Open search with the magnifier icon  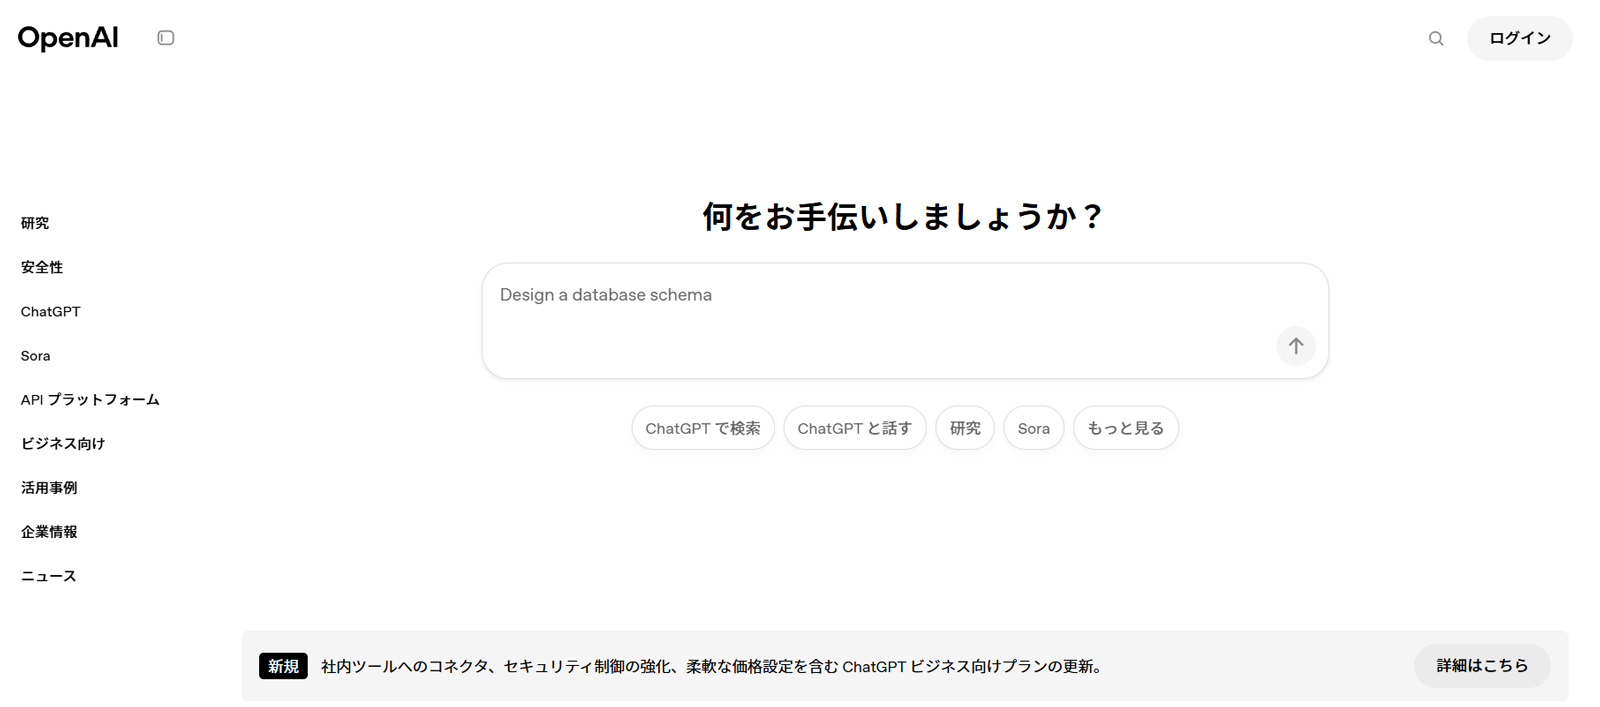(1436, 38)
